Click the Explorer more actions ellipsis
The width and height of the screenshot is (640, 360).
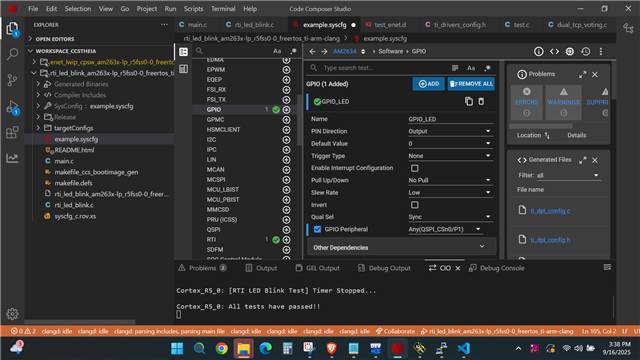click(x=164, y=25)
